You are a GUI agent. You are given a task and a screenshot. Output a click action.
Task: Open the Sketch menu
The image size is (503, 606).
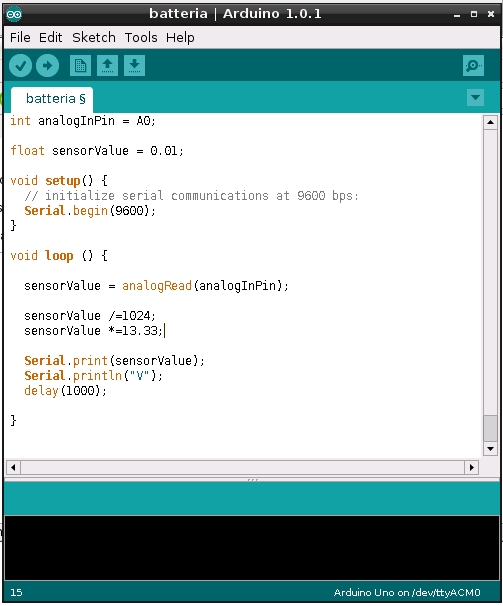pos(94,37)
